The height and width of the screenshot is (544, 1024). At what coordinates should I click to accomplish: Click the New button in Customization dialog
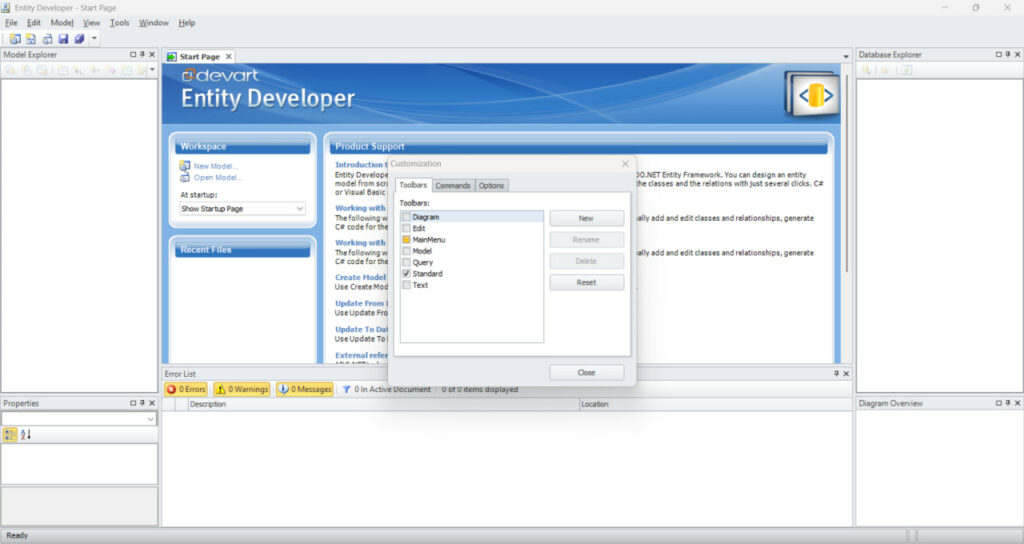click(586, 218)
